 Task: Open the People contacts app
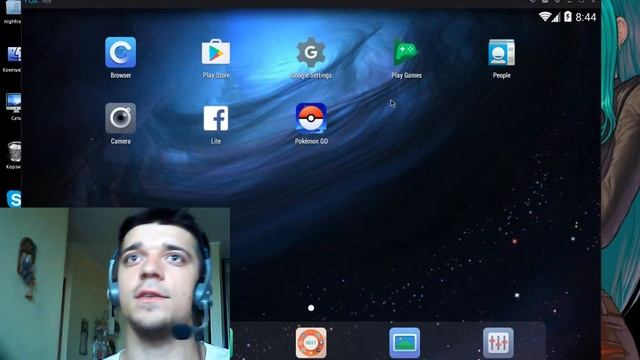501,53
